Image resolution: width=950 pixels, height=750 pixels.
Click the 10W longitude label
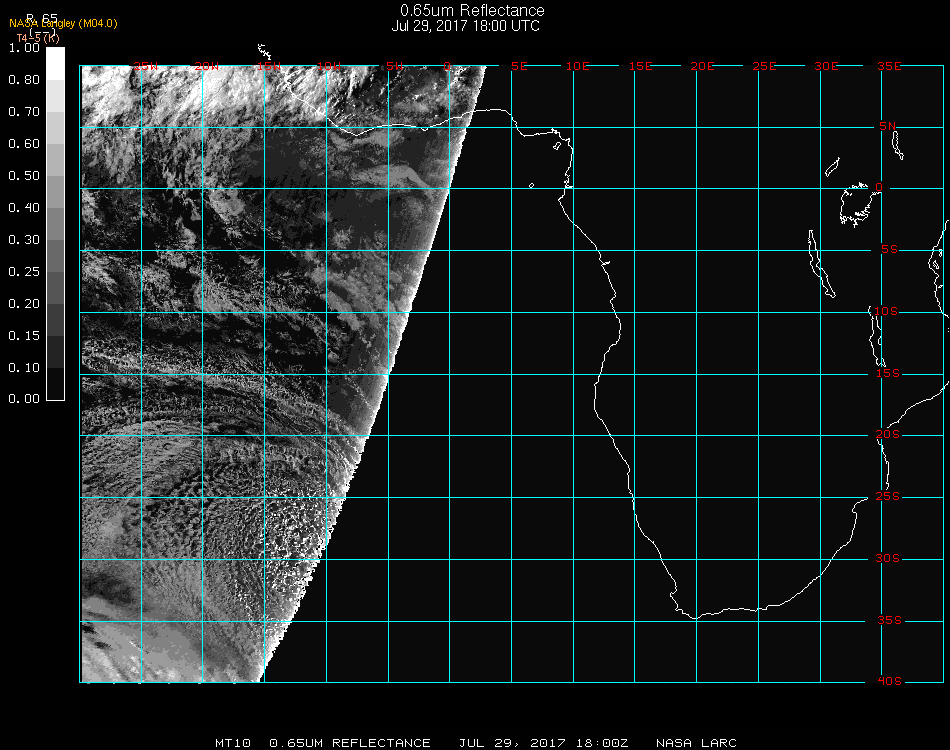coord(329,66)
